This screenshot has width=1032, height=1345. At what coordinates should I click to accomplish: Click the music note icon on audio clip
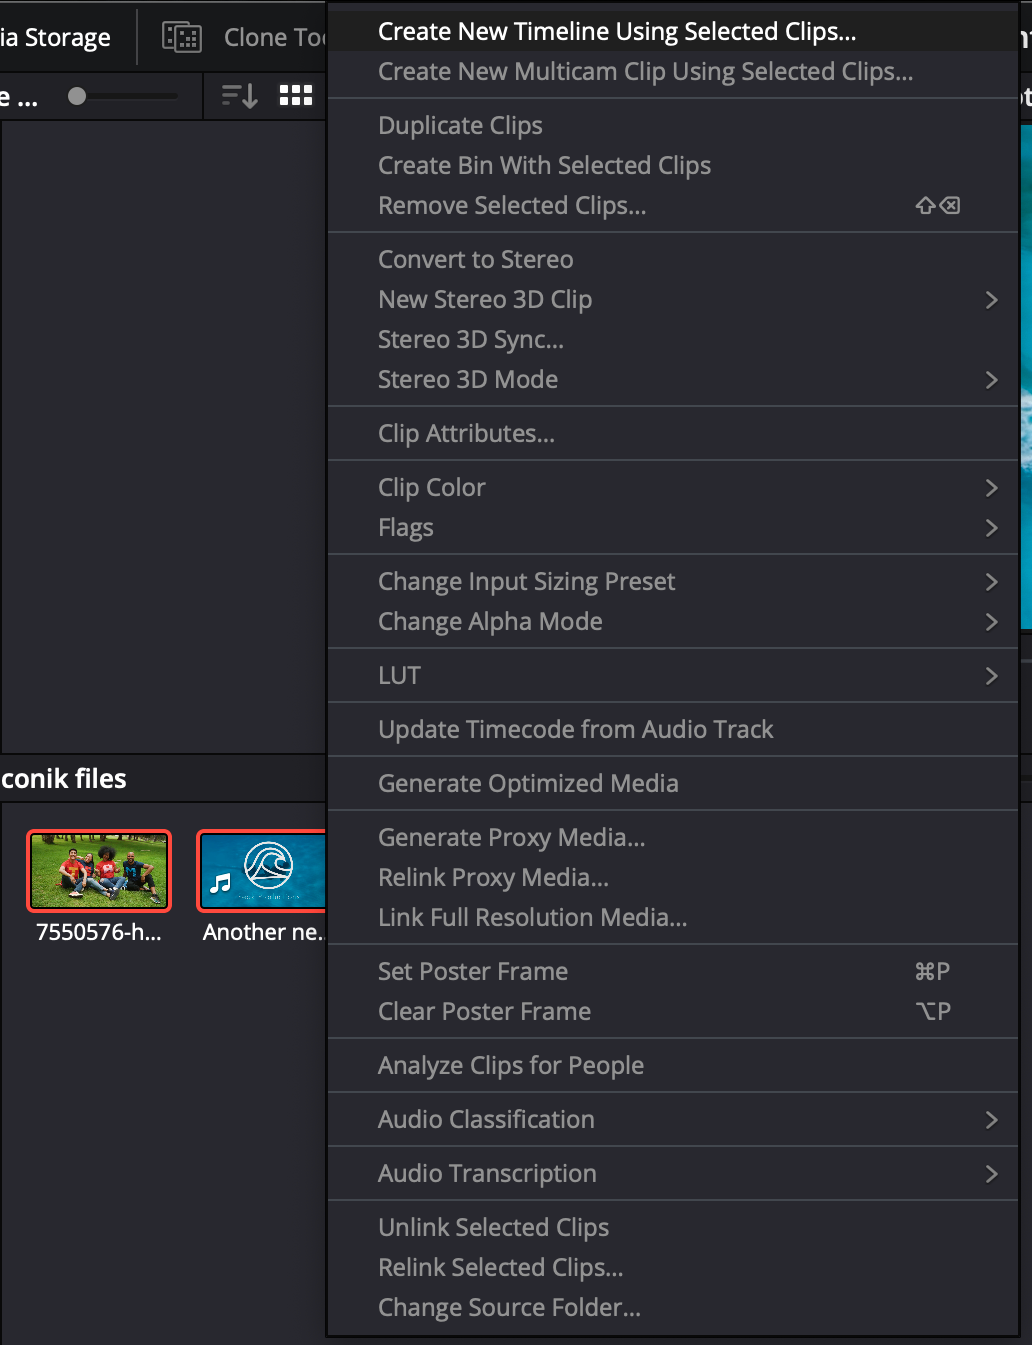point(221,882)
